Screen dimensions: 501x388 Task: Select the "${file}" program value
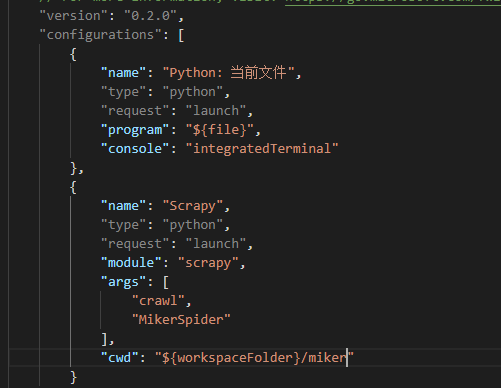(x=220, y=130)
